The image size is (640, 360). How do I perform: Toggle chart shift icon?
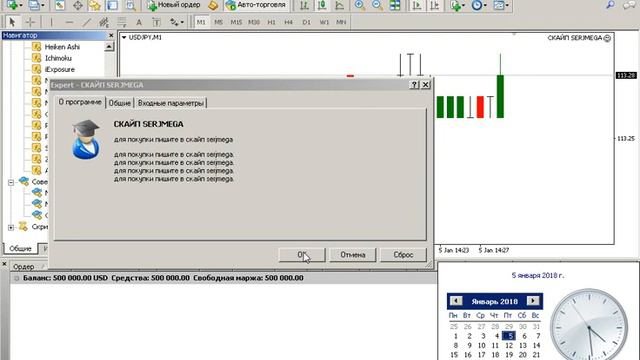coord(435,5)
